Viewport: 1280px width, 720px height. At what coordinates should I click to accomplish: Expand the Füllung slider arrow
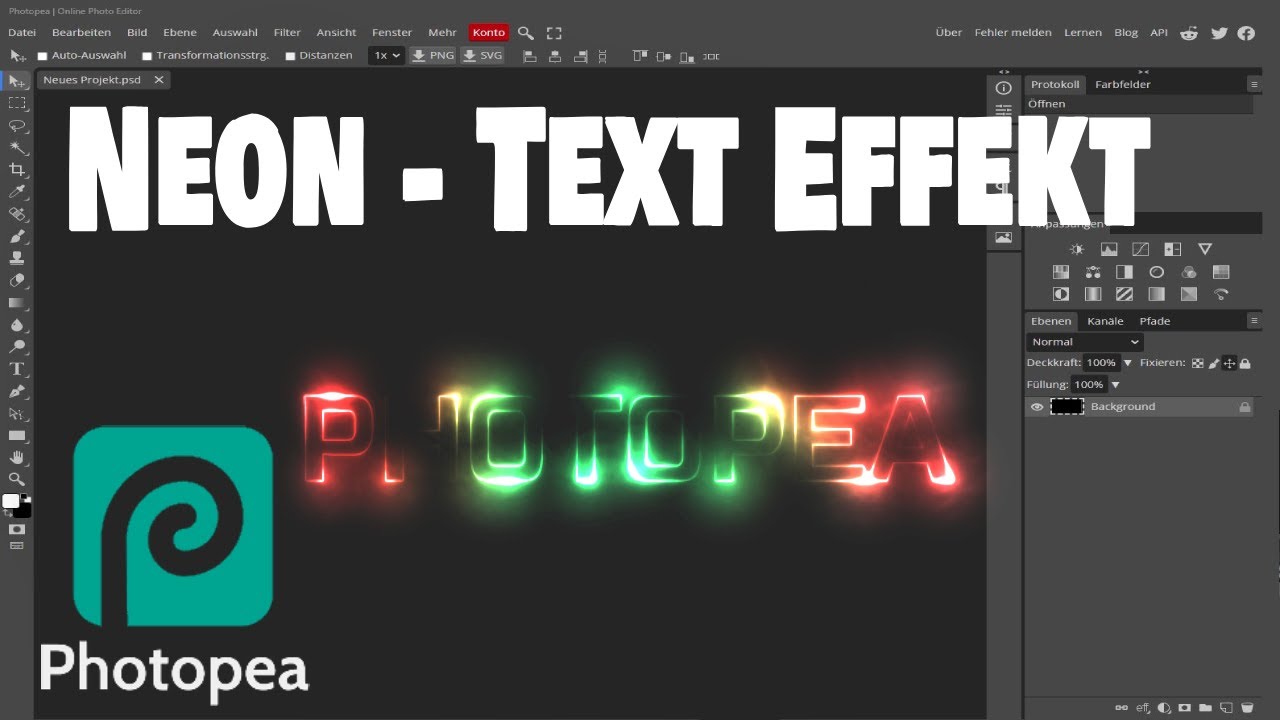(1116, 385)
